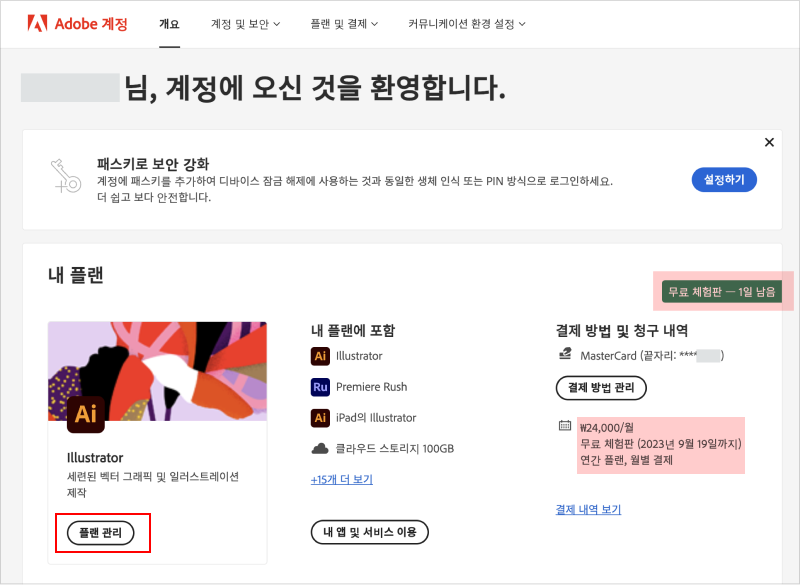The image size is (800, 585).
Task: Click the Premiere Rush label
Action: click(371, 387)
